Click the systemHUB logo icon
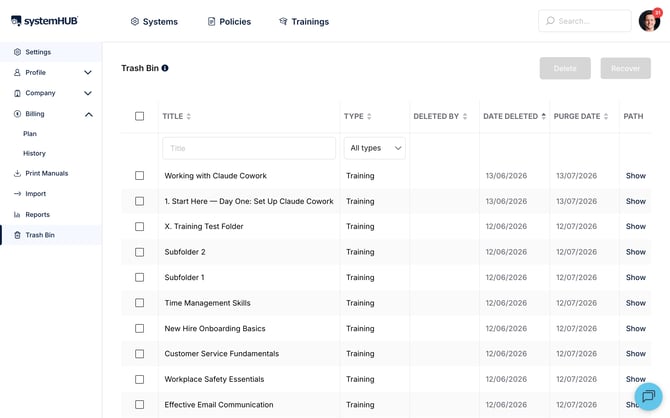Image resolution: width=670 pixels, height=418 pixels. click(16, 21)
